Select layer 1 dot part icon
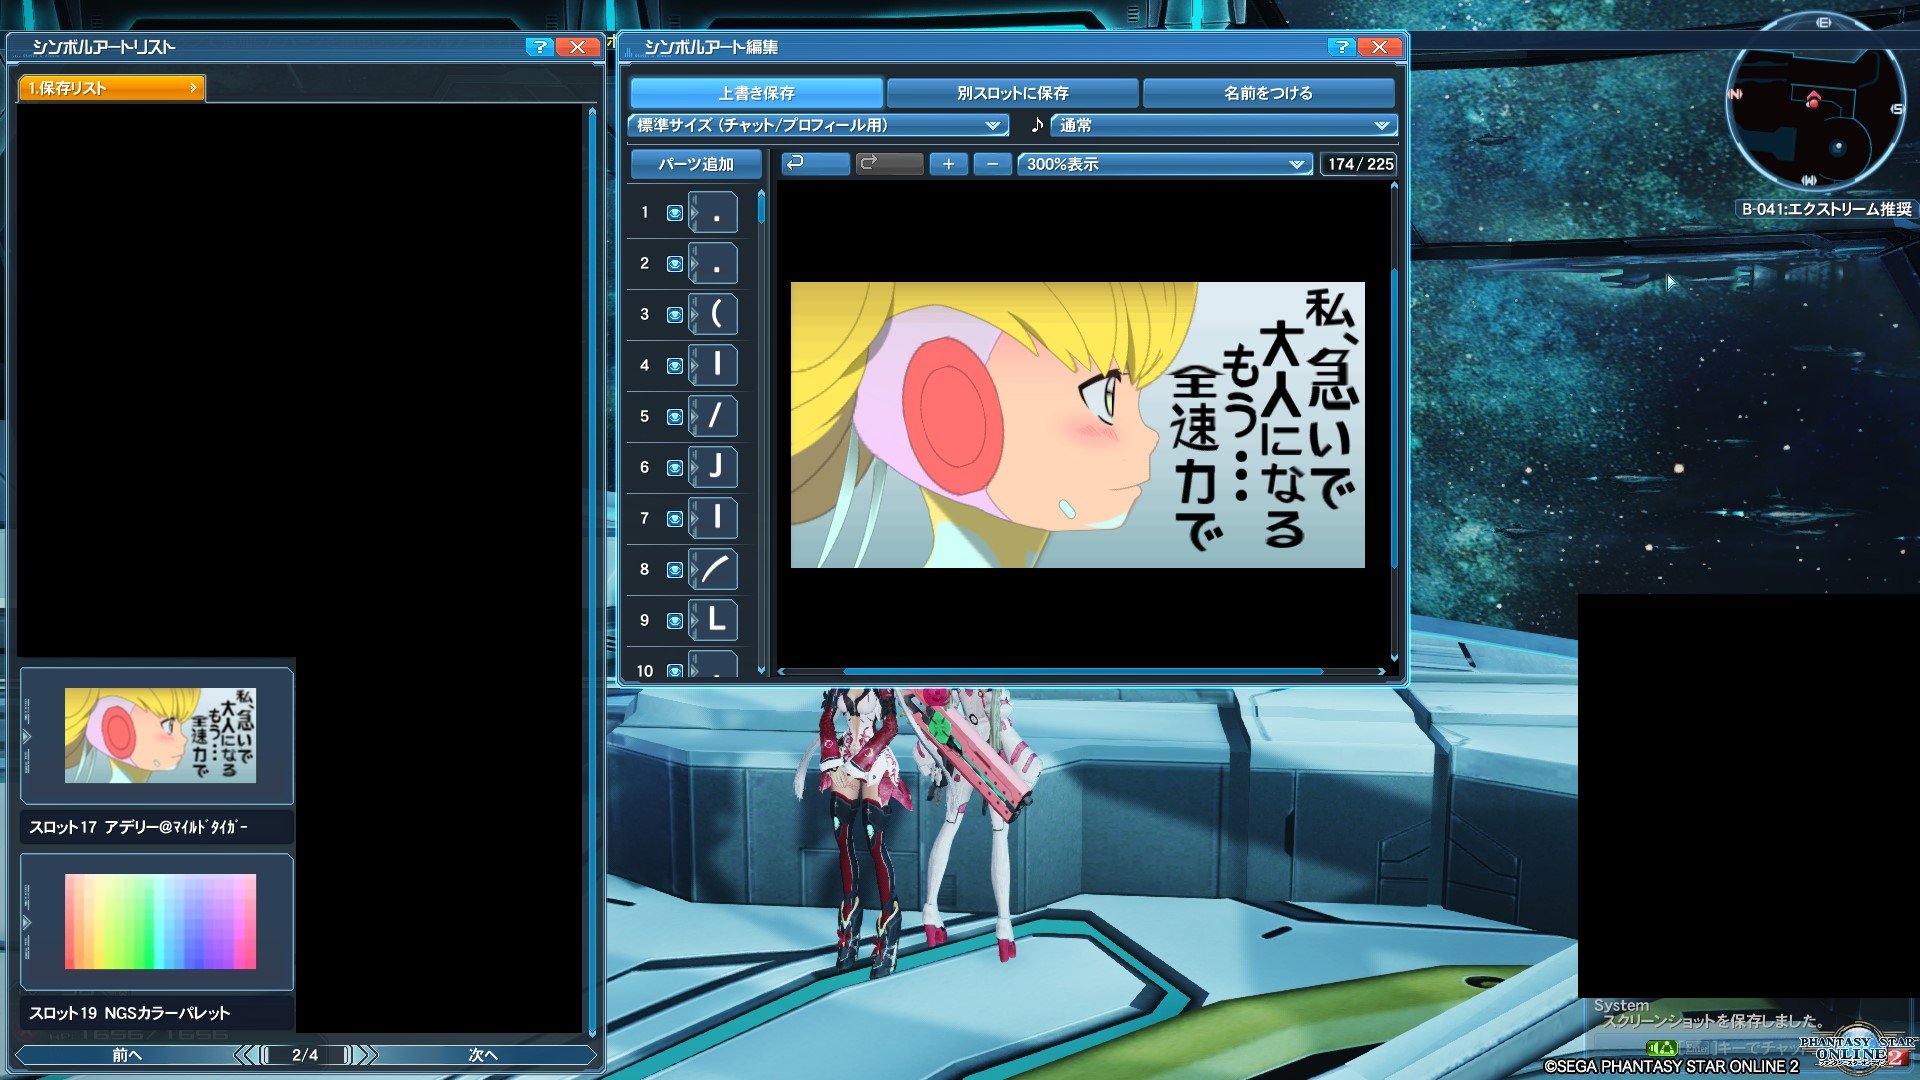This screenshot has width=1920, height=1080. click(715, 213)
